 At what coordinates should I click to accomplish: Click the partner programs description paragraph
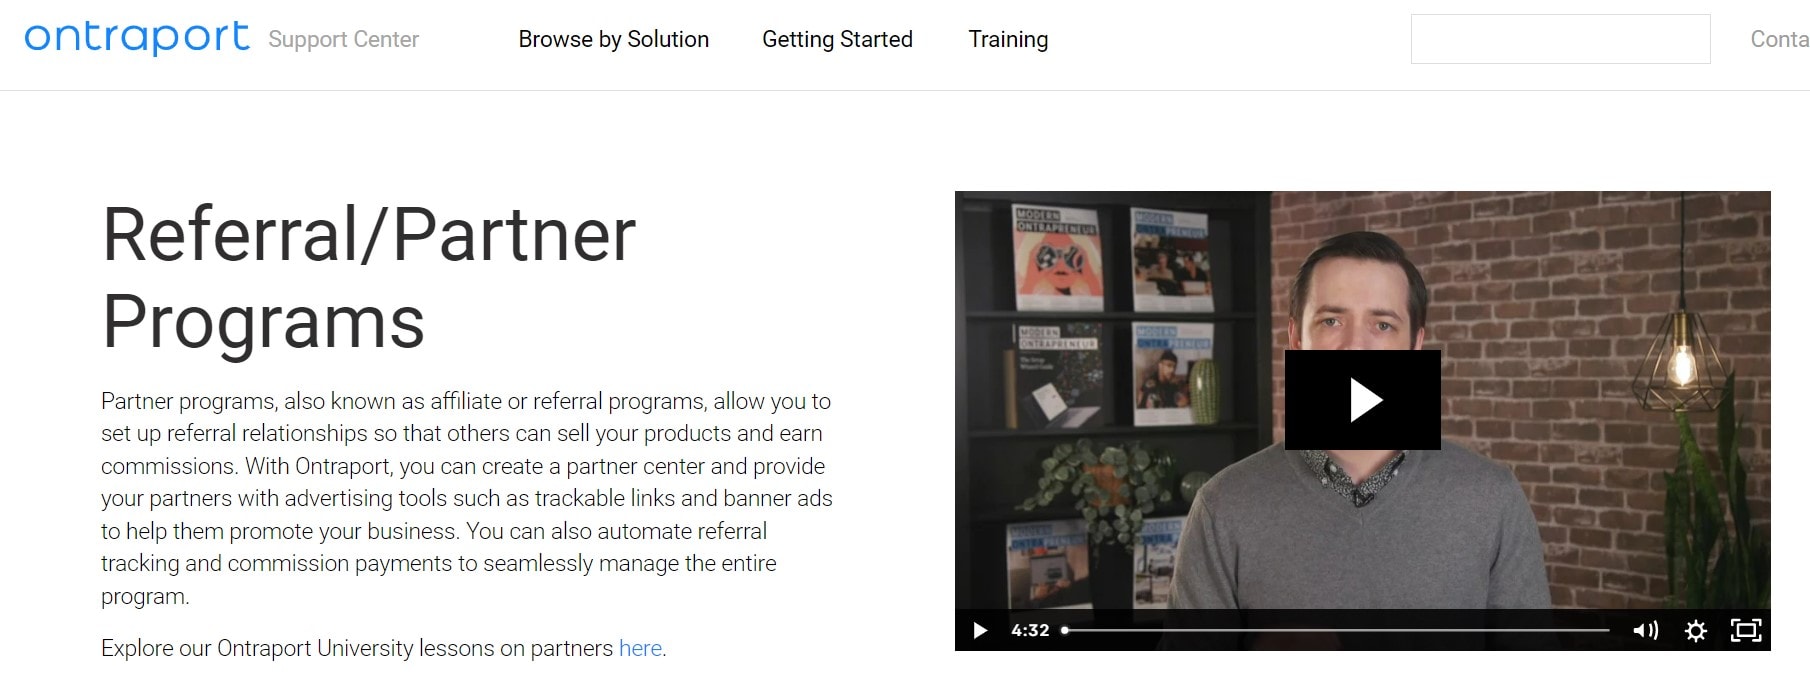[x=467, y=498]
